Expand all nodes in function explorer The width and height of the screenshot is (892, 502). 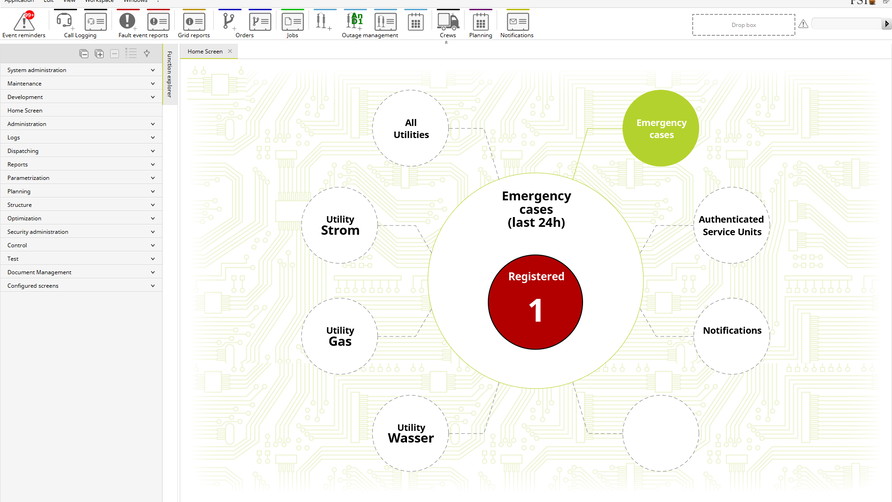pyautogui.click(x=100, y=54)
